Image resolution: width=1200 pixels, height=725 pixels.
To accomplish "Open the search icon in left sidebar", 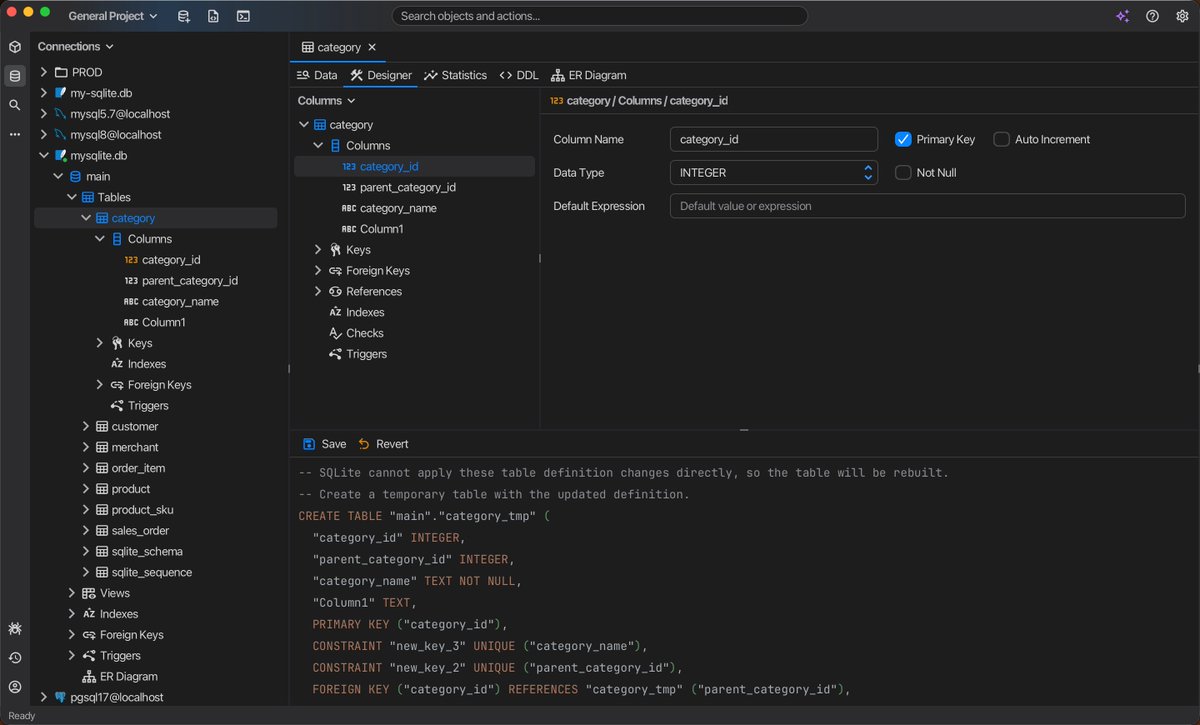I will [15, 105].
